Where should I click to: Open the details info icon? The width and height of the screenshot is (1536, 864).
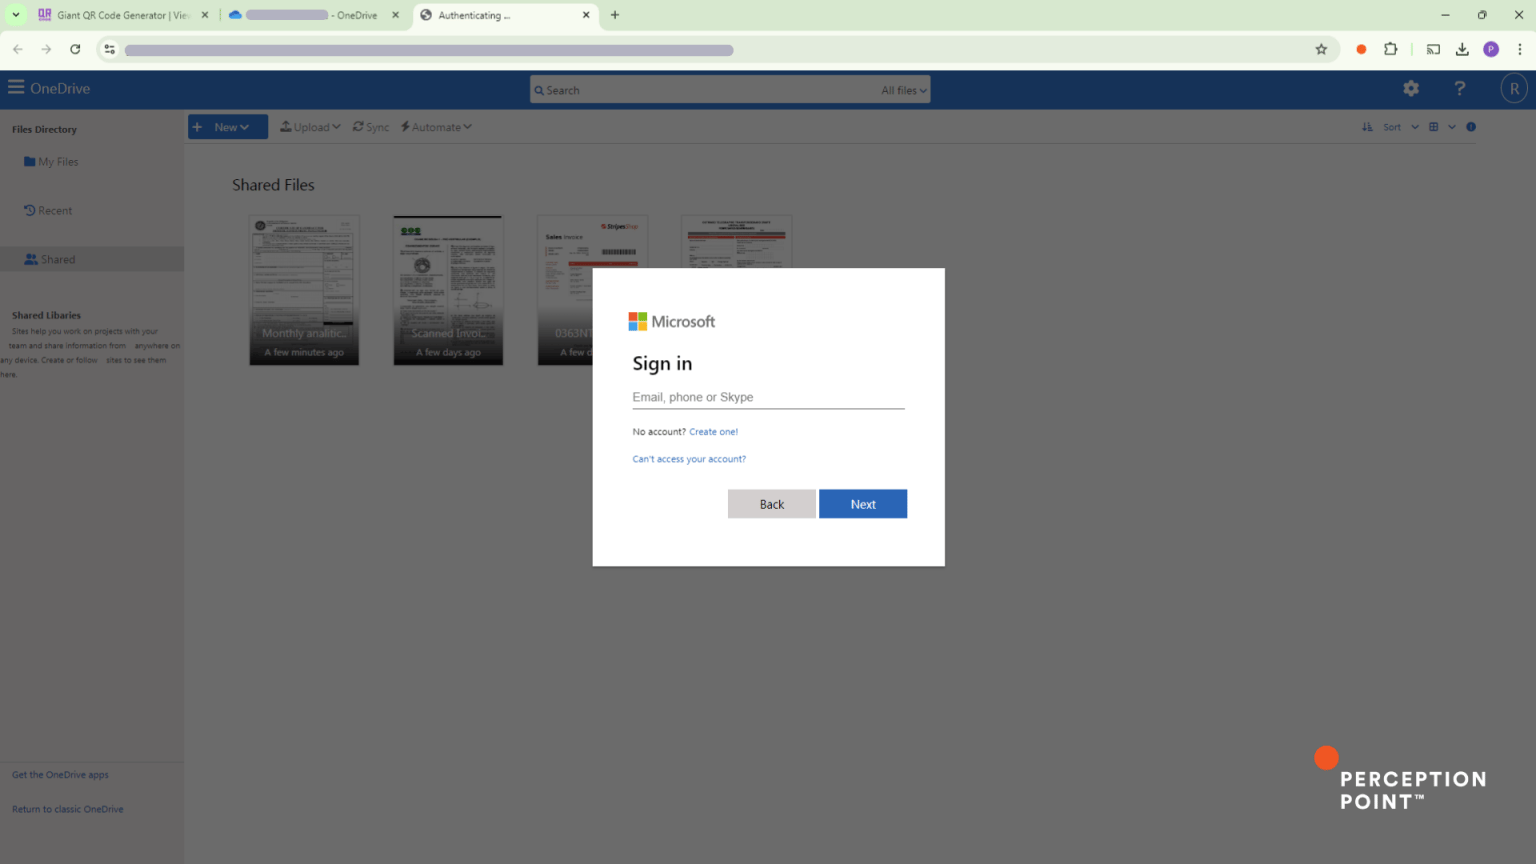pos(1471,127)
